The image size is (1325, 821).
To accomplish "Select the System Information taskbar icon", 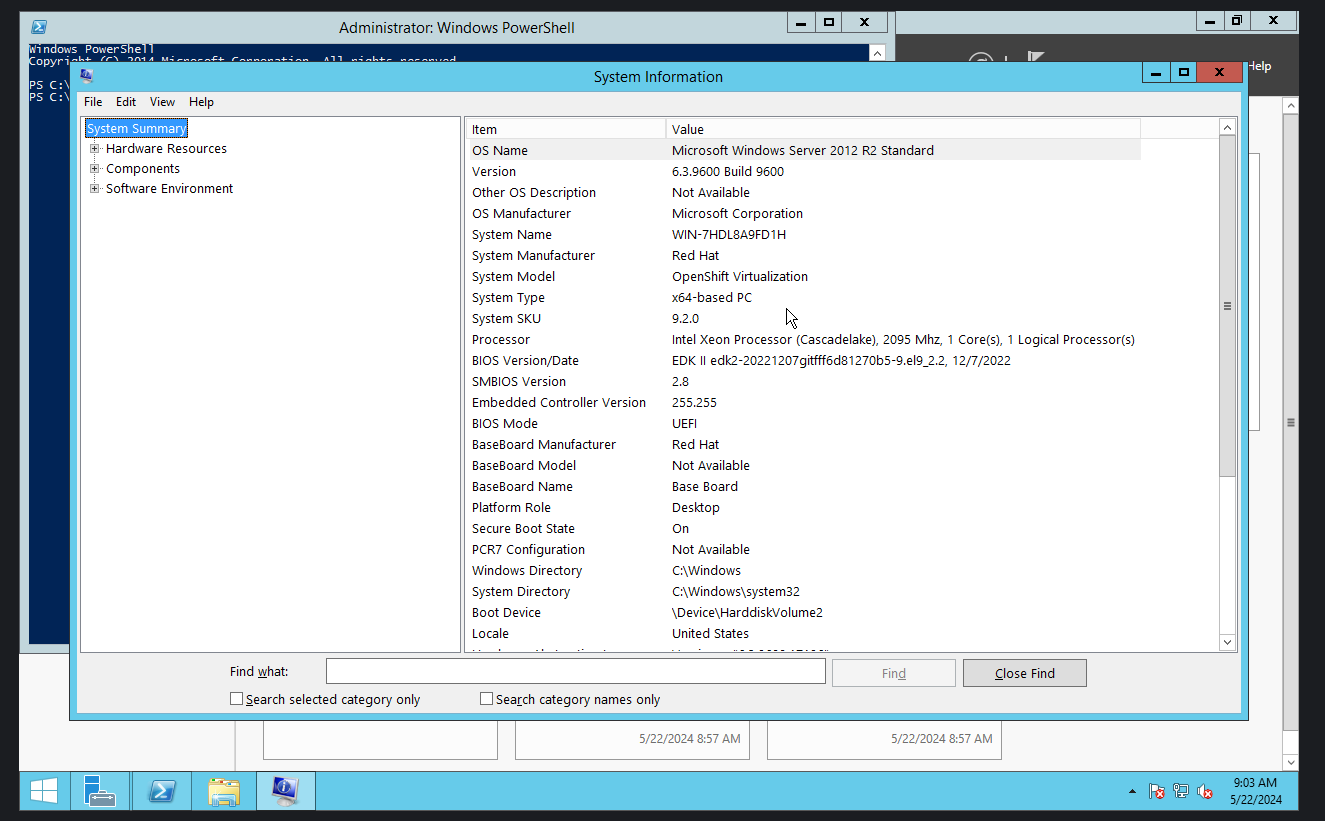I will 286,791.
